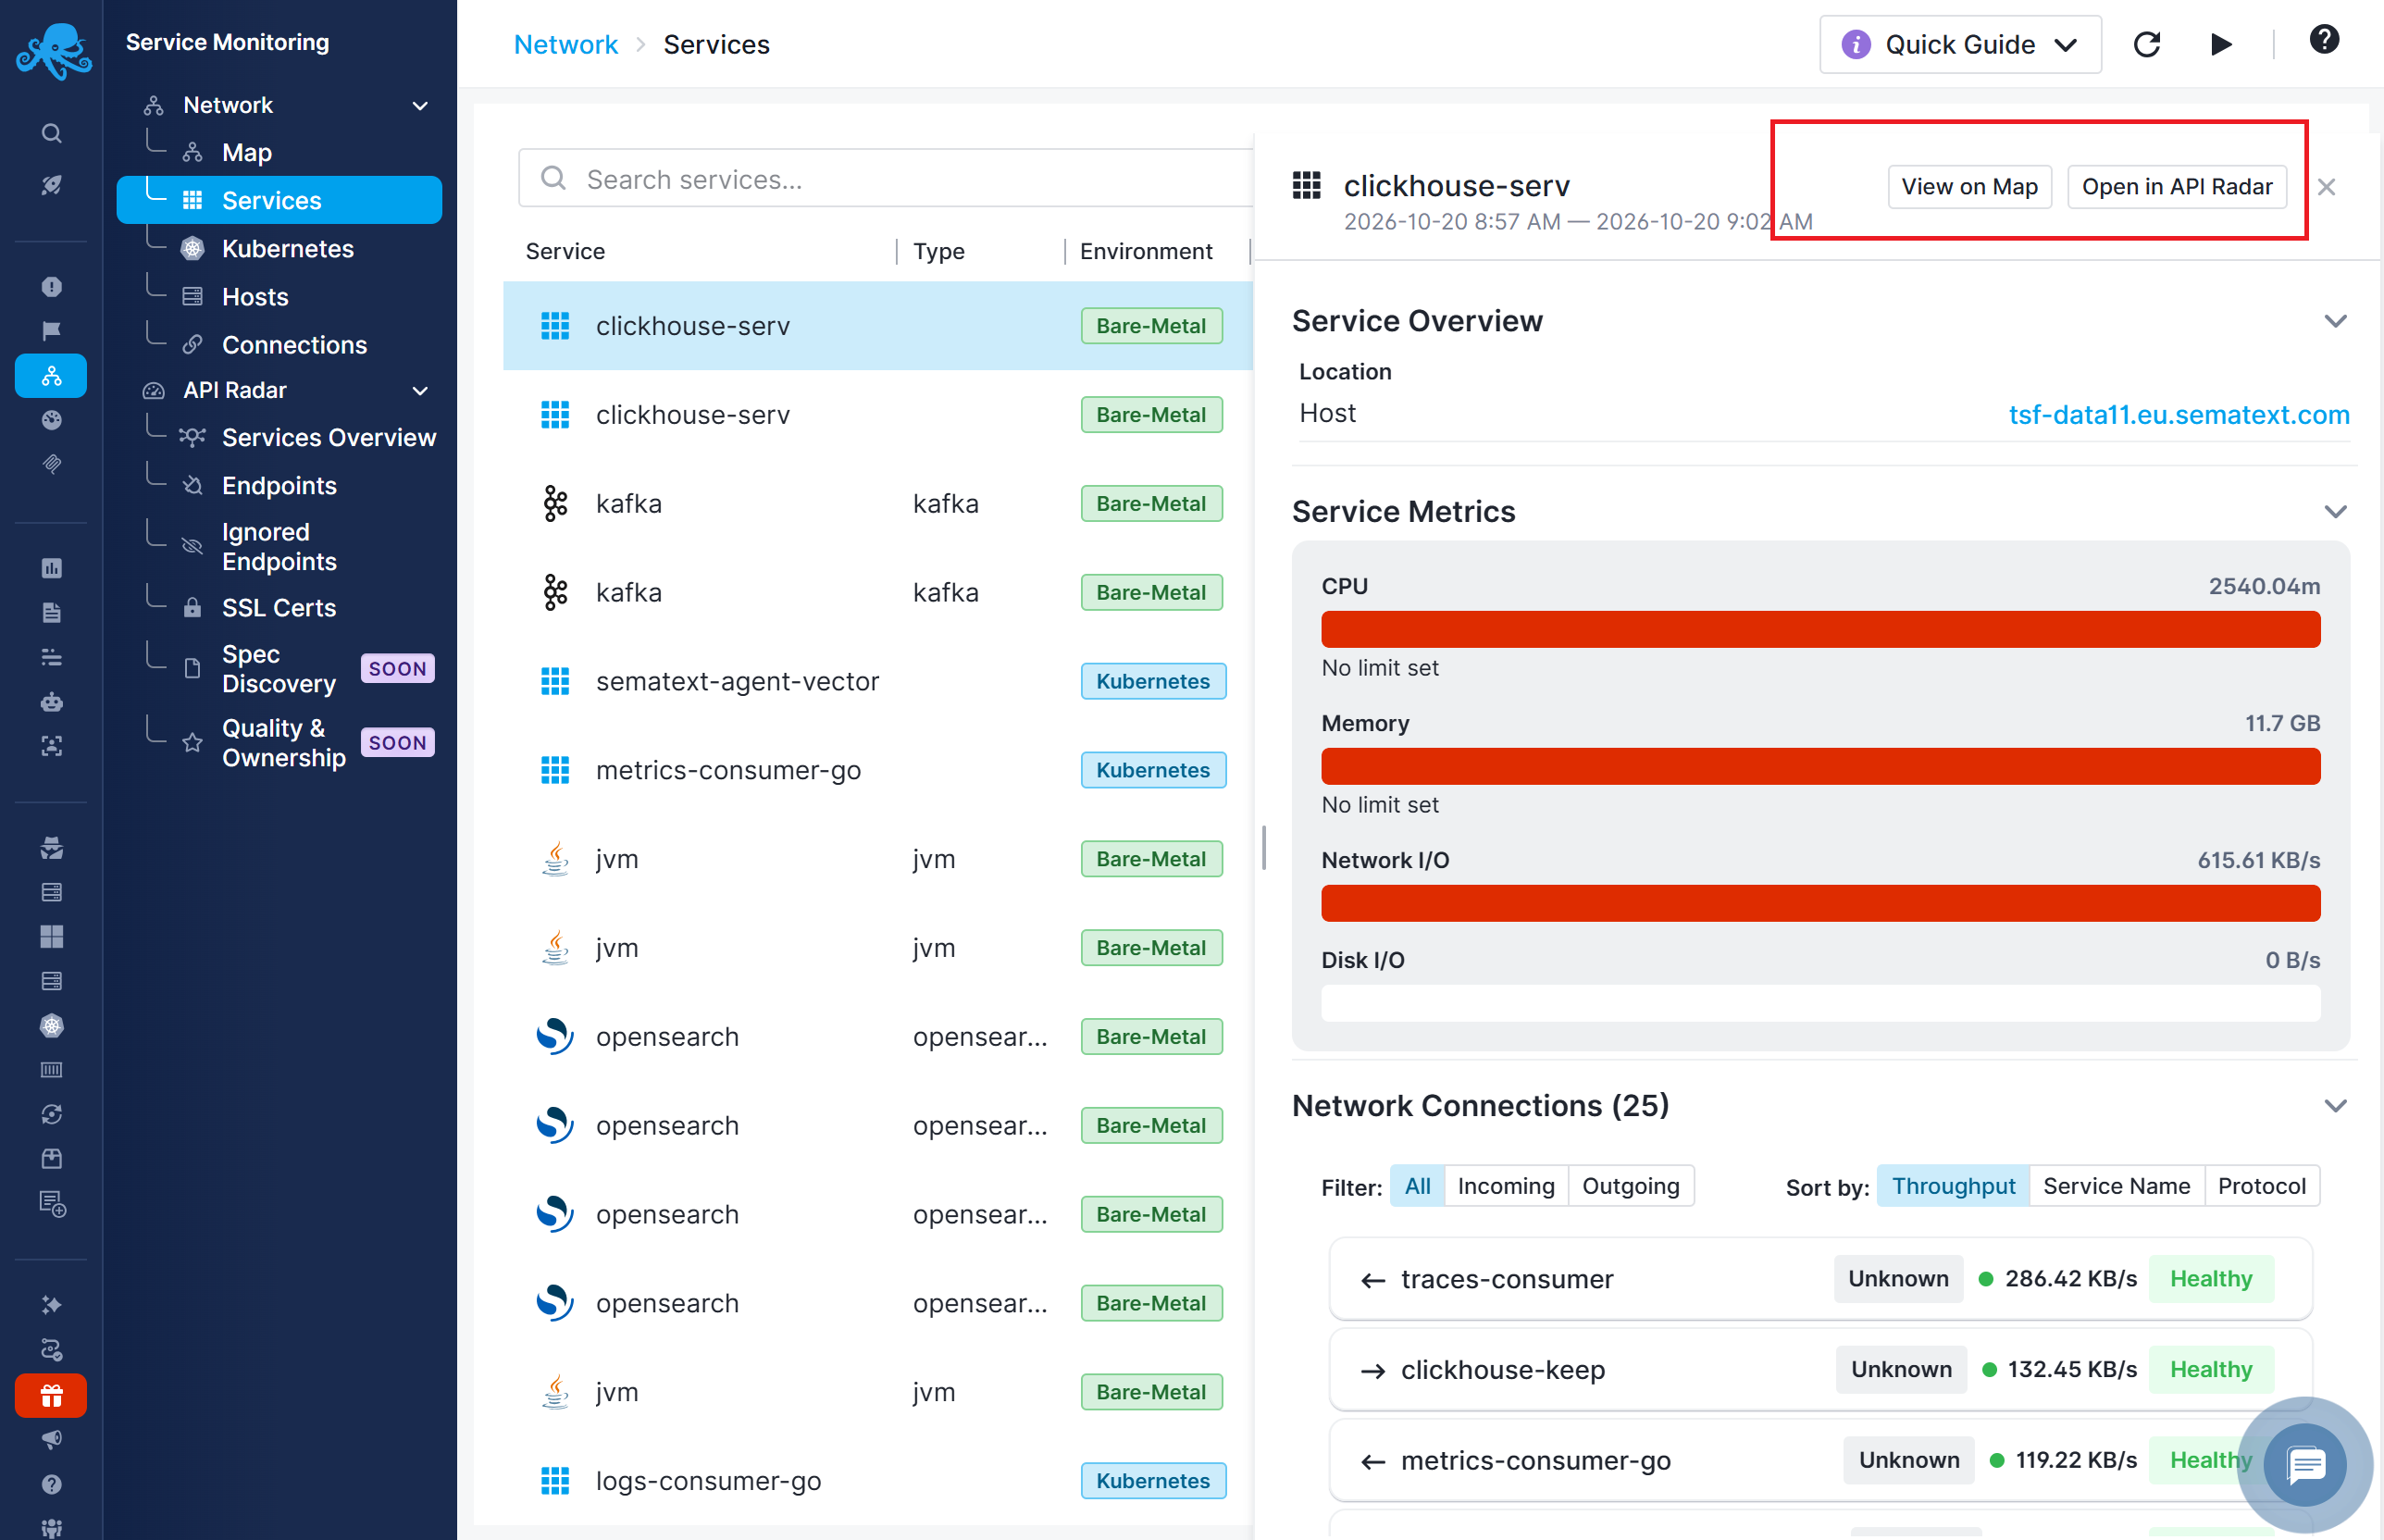The height and width of the screenshot is (1540, 2384).
Task: Open the spy hat incognito icon
Action: pos(51,848)
